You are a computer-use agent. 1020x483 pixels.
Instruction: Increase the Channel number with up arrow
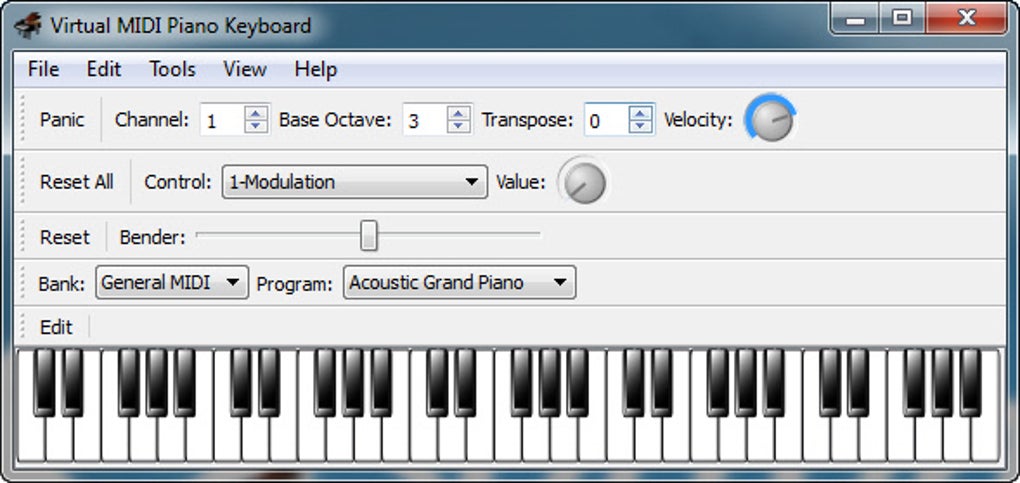point(256,113)
